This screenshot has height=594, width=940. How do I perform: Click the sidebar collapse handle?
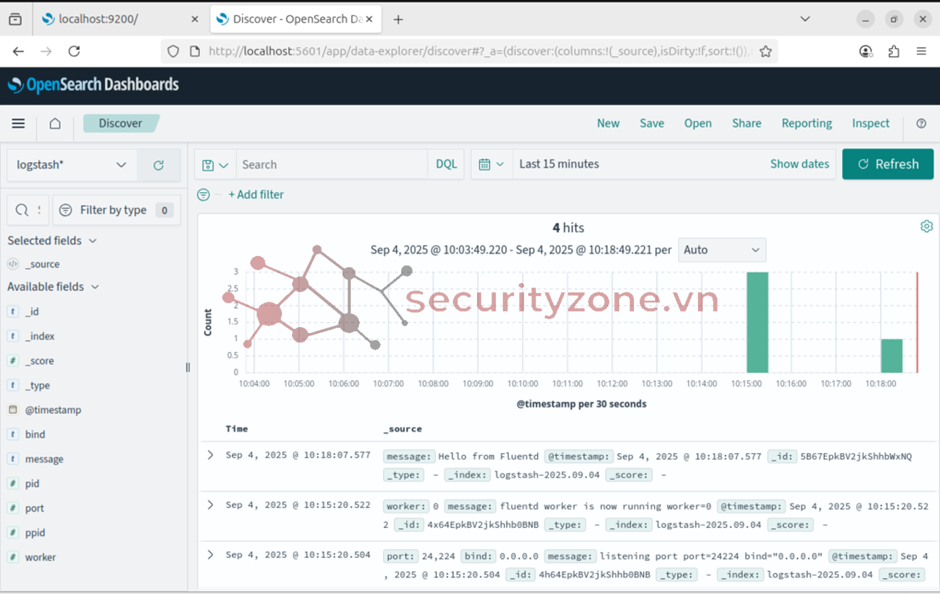coord(188,367)
